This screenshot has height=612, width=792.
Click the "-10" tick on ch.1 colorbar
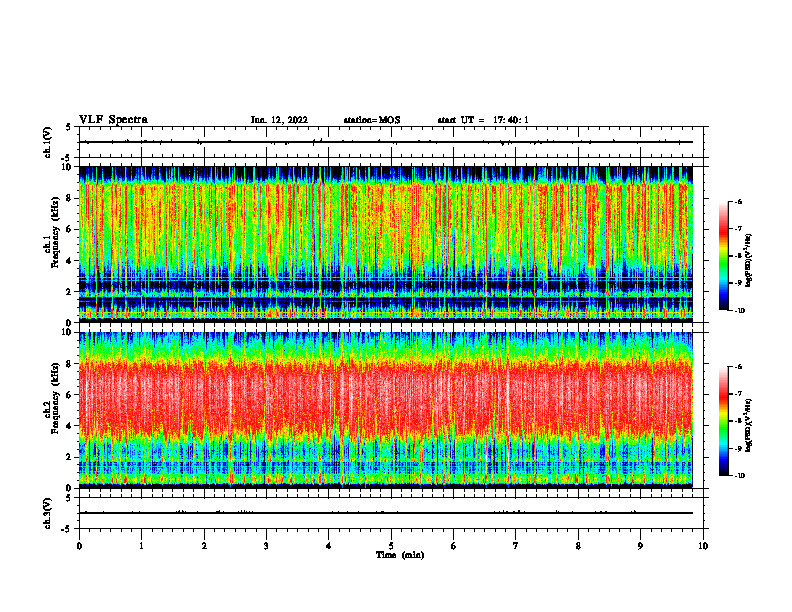click(740, 311)
